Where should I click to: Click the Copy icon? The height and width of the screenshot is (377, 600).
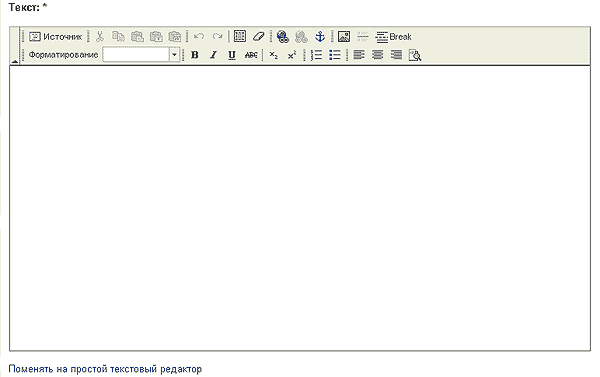click(x=118, y=37)
